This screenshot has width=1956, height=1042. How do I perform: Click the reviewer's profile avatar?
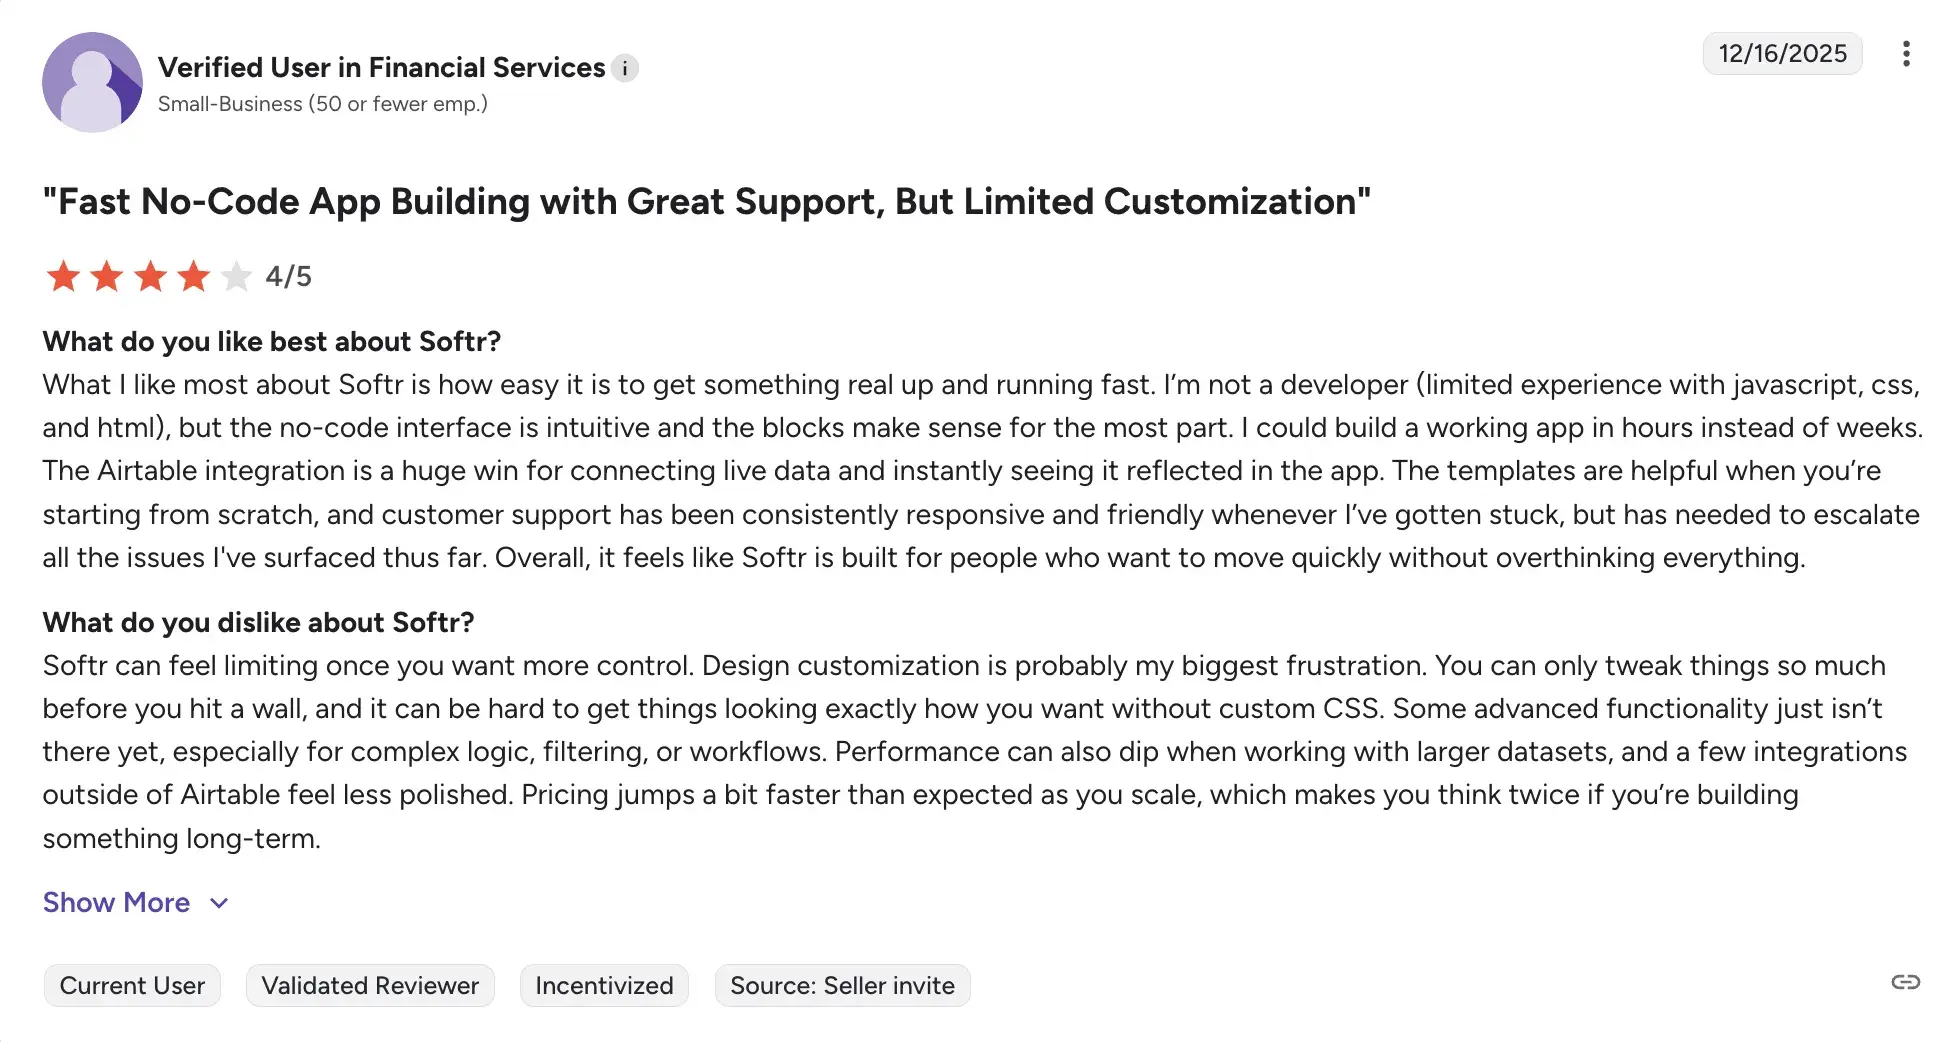coord(92,82)
